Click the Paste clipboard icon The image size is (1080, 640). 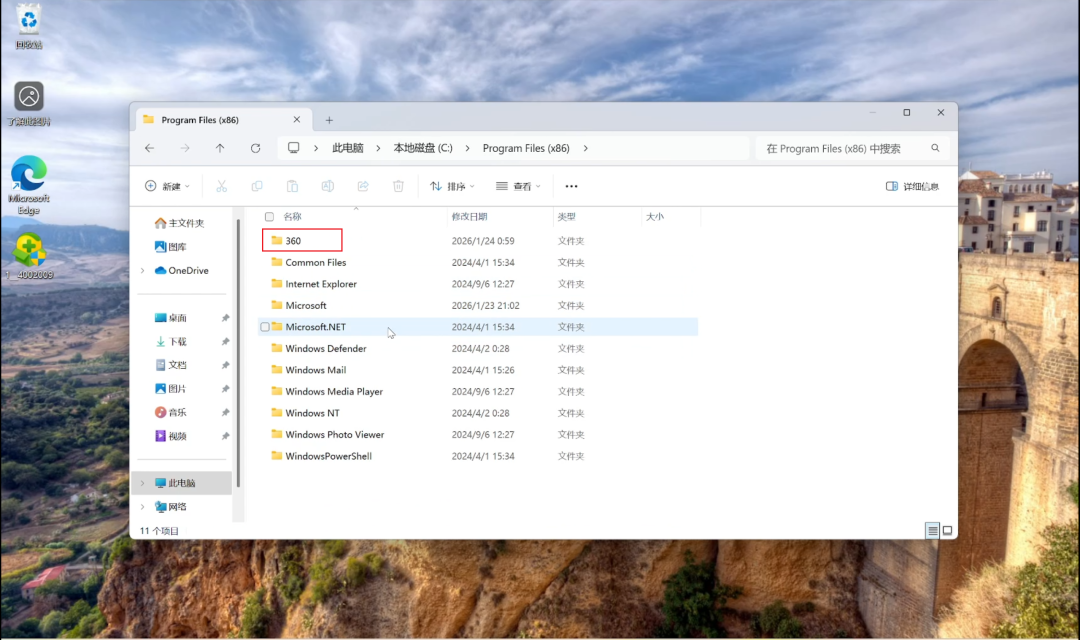tap(292, 186)
